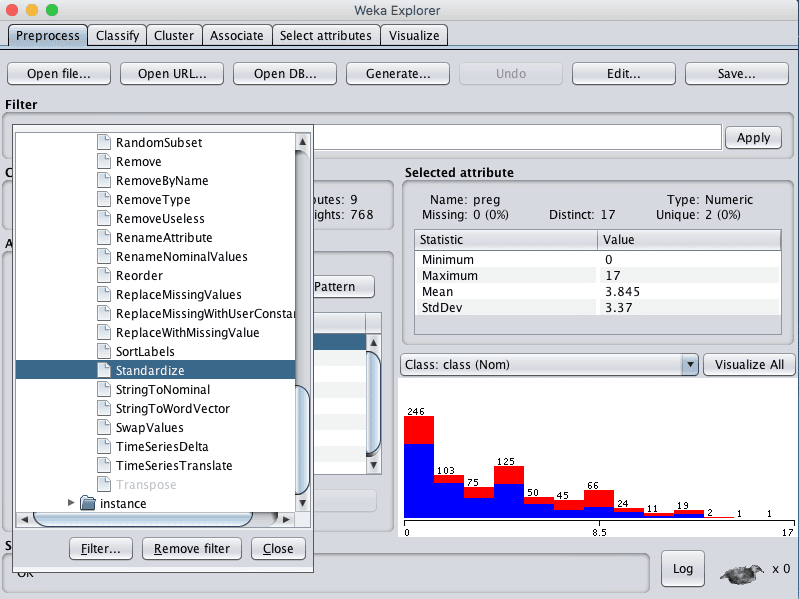Click the file icon beside Standardize
Viewport: 799px width, 599px height.
[104, 370]
